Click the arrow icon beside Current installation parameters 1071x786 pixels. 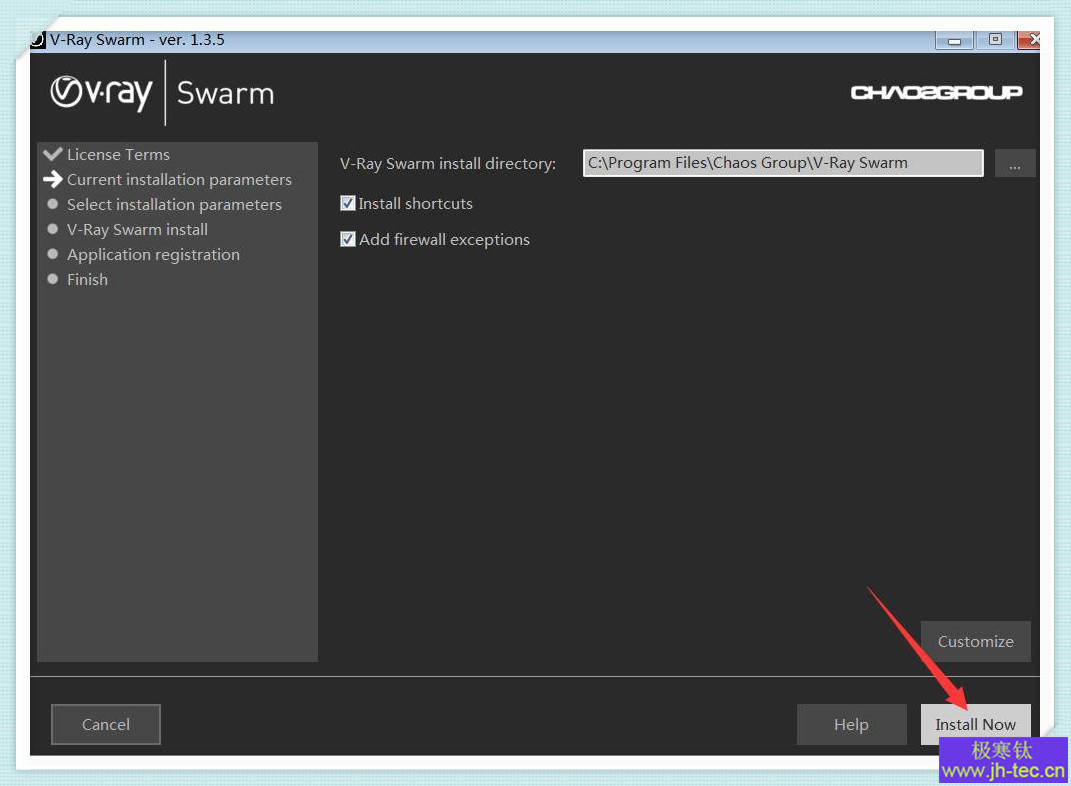pos(53,179)
